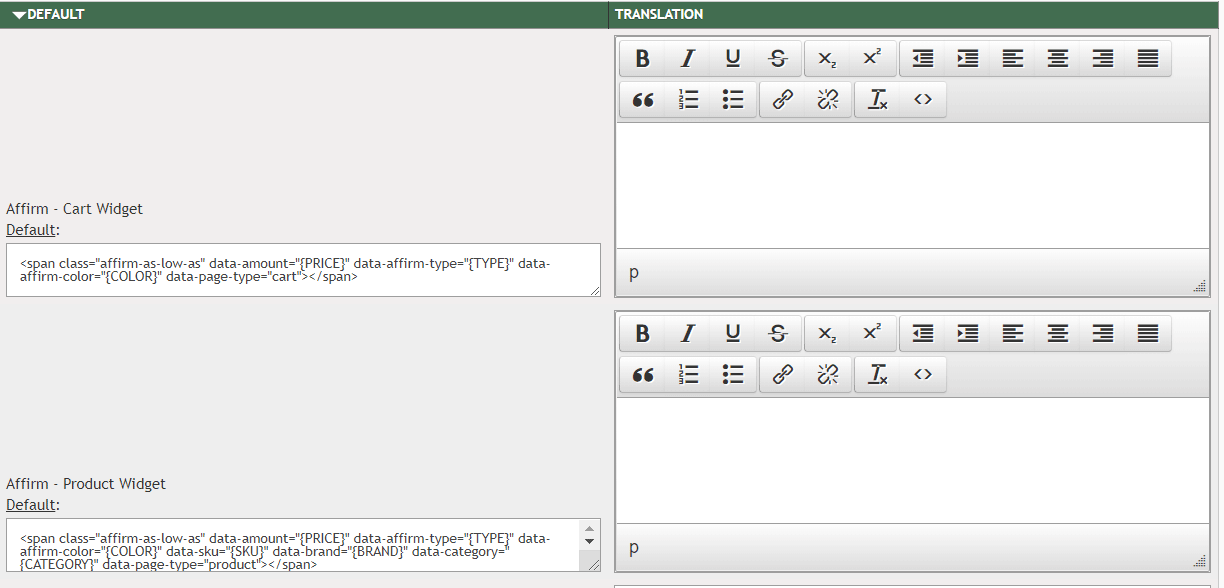Open source code view in Cart Widget editor
Viewport: 1224px width, 588px height.
point(923,100)
